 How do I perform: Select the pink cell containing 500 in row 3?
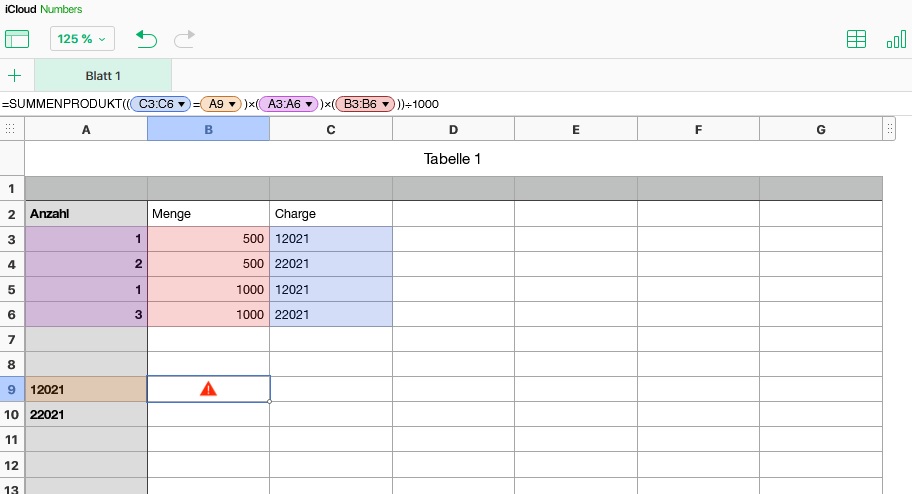208,239
